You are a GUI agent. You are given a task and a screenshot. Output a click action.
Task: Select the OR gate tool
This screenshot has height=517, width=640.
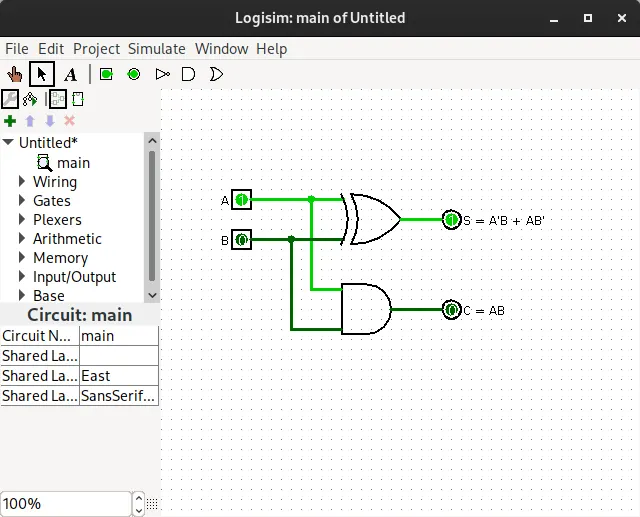pyautogui.click(x=216, y=74)
